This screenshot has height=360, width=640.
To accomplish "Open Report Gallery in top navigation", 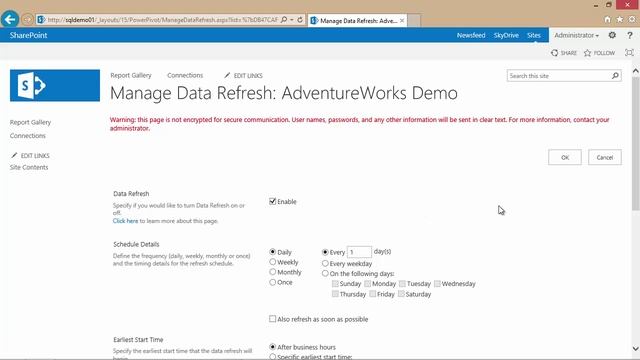I will pos(131,75).
